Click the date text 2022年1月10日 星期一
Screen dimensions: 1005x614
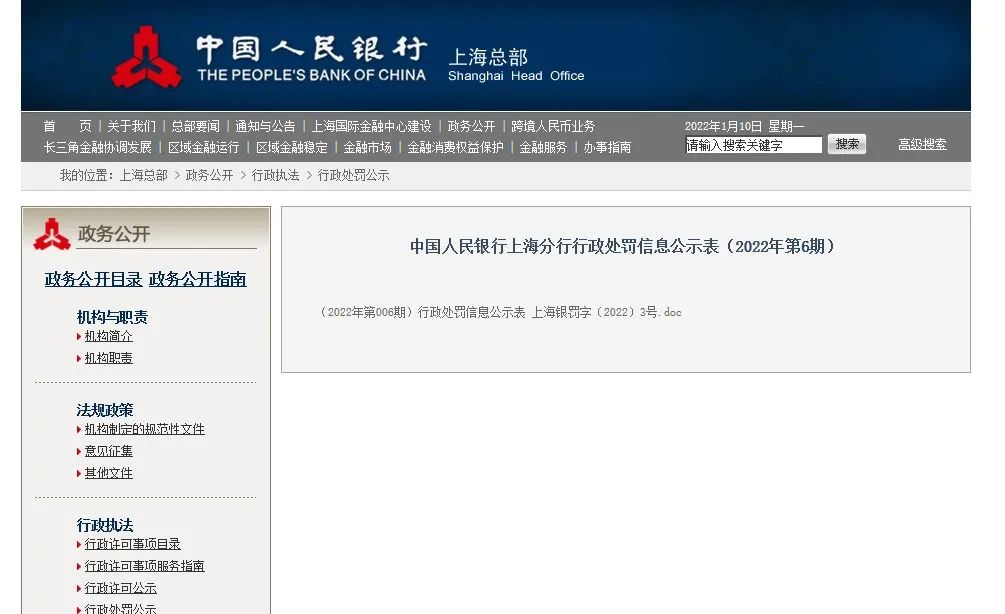point(744,126)
